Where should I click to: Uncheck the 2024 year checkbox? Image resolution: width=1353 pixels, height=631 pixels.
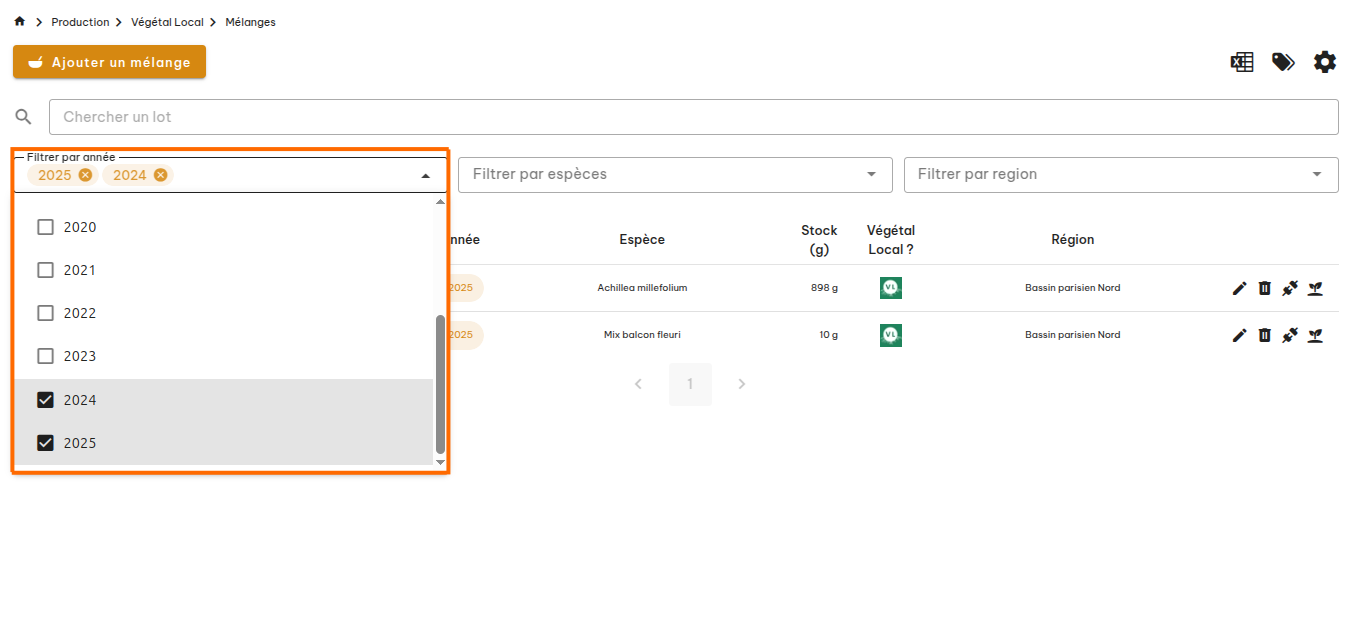pos(45,400)
